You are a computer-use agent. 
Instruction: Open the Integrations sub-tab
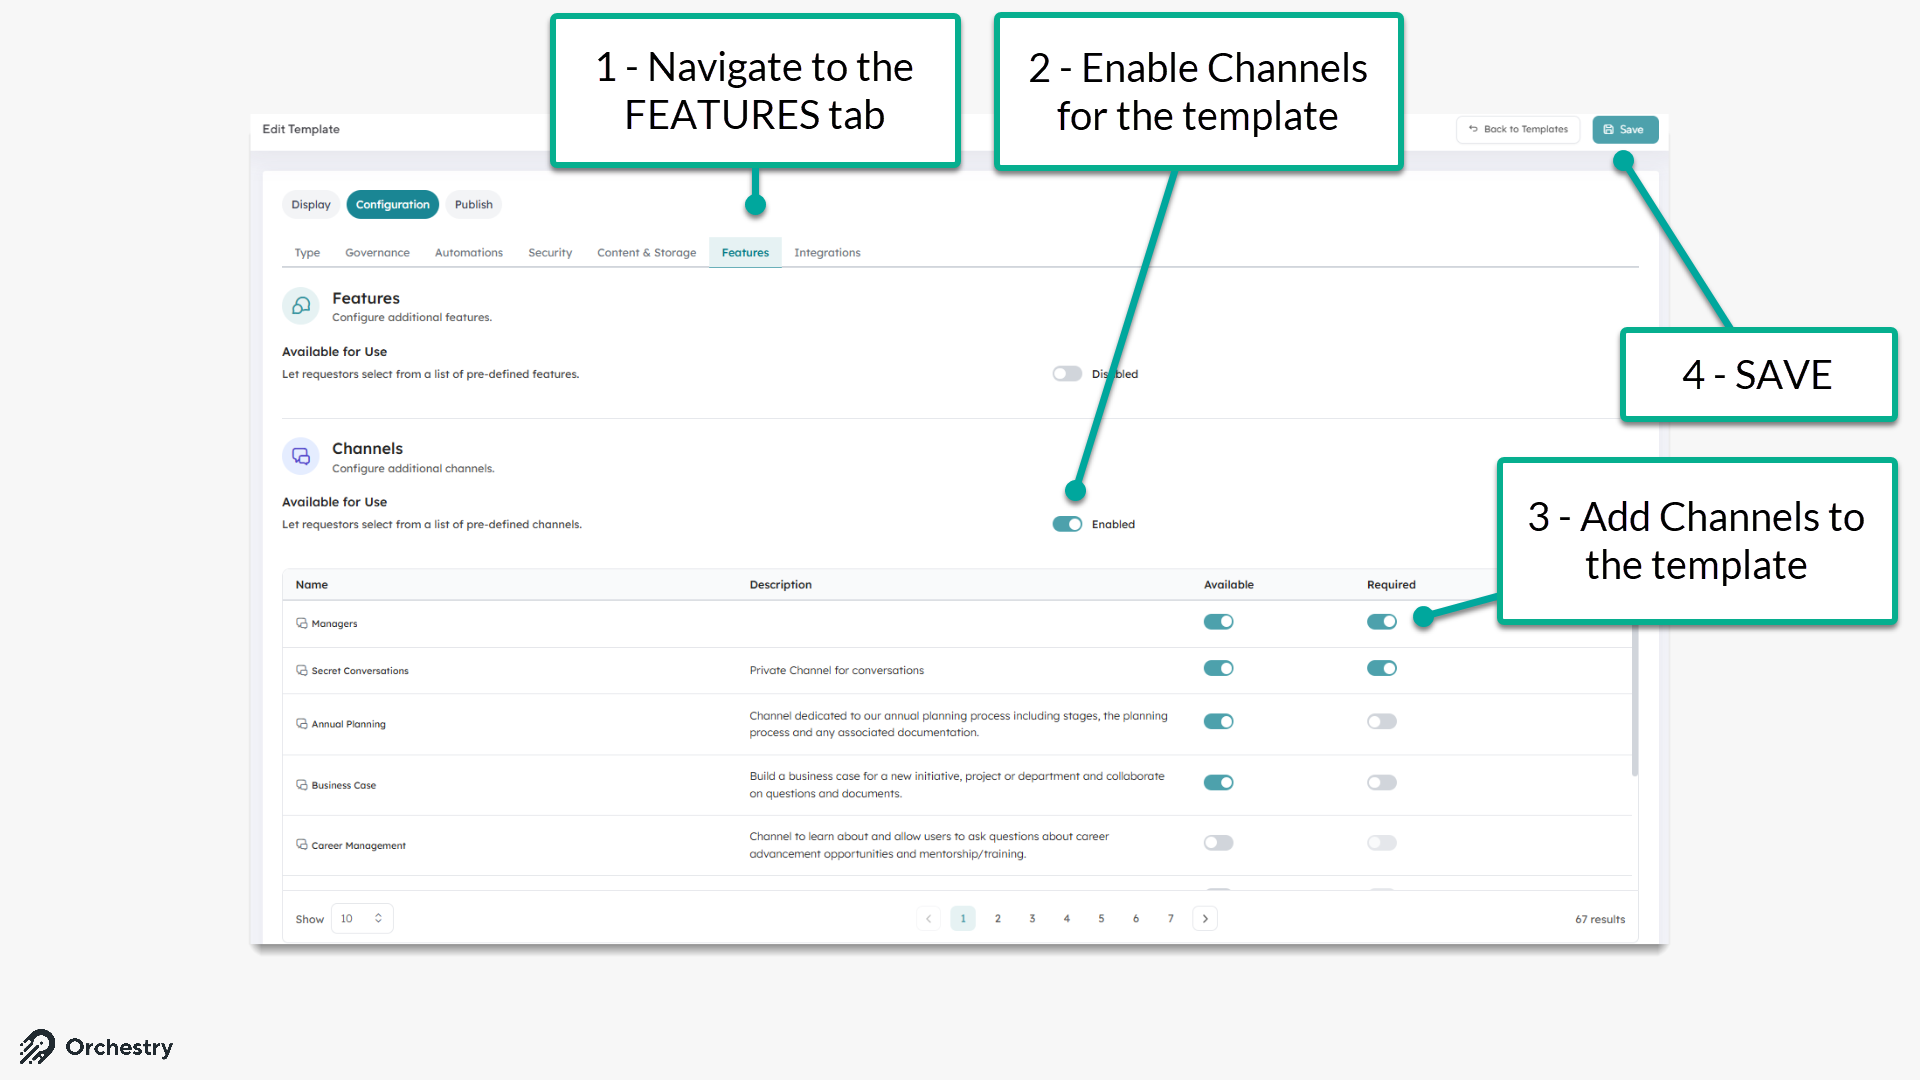[x=827, y=253]
